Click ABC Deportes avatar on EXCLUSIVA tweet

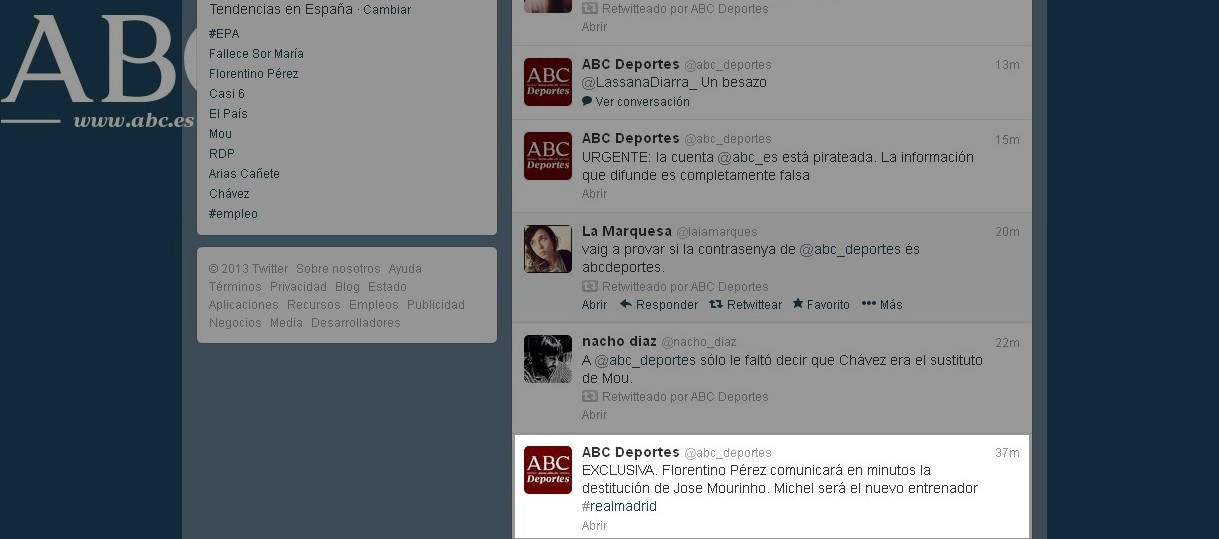(x=548, y=470)
